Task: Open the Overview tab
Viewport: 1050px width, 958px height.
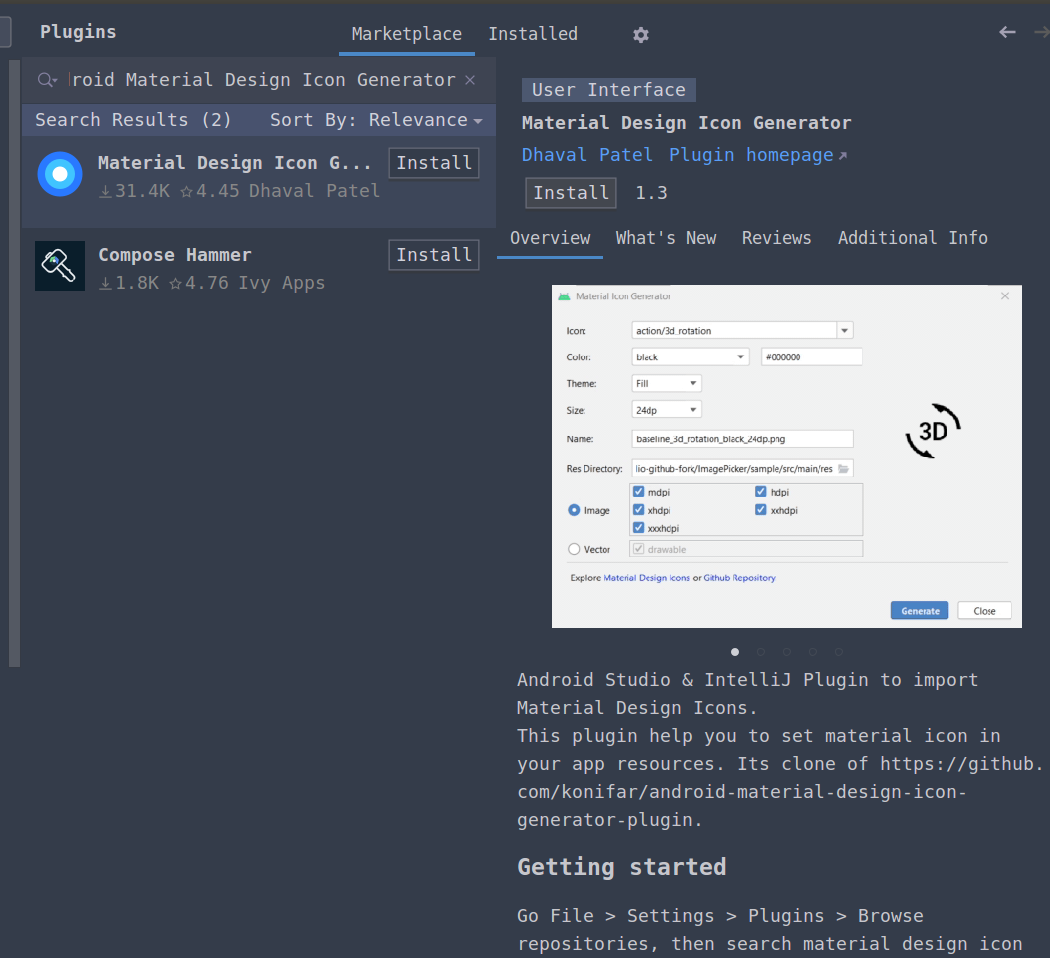Action: tap(550, 238)
